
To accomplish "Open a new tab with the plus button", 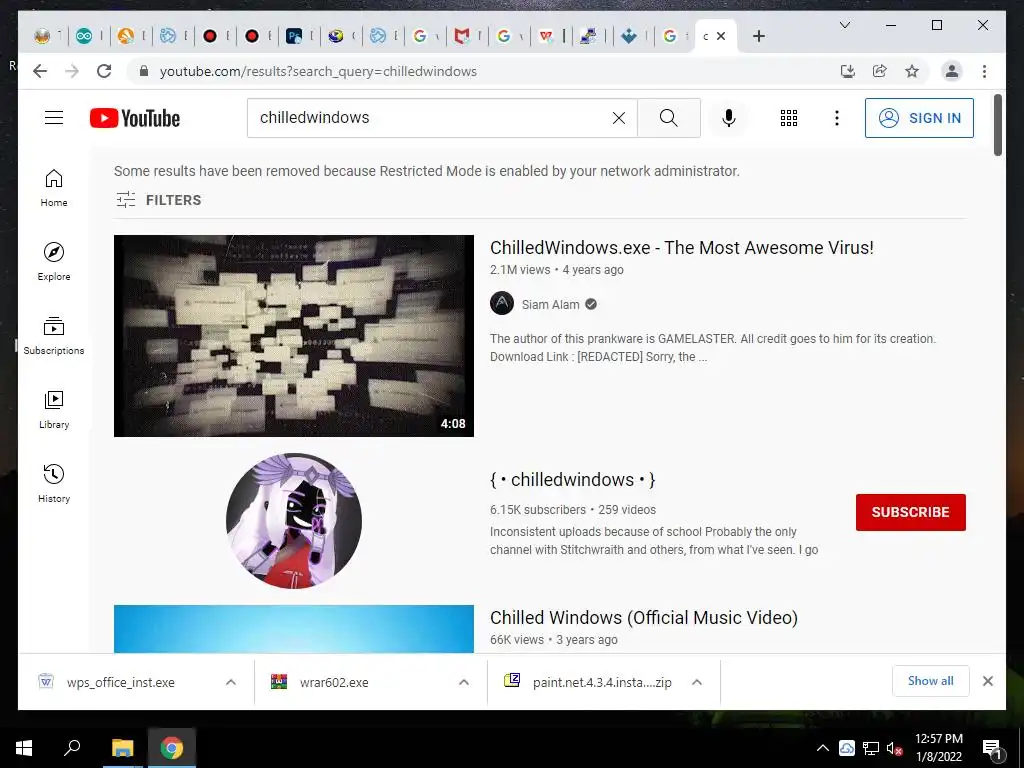I will click(758, 36).
